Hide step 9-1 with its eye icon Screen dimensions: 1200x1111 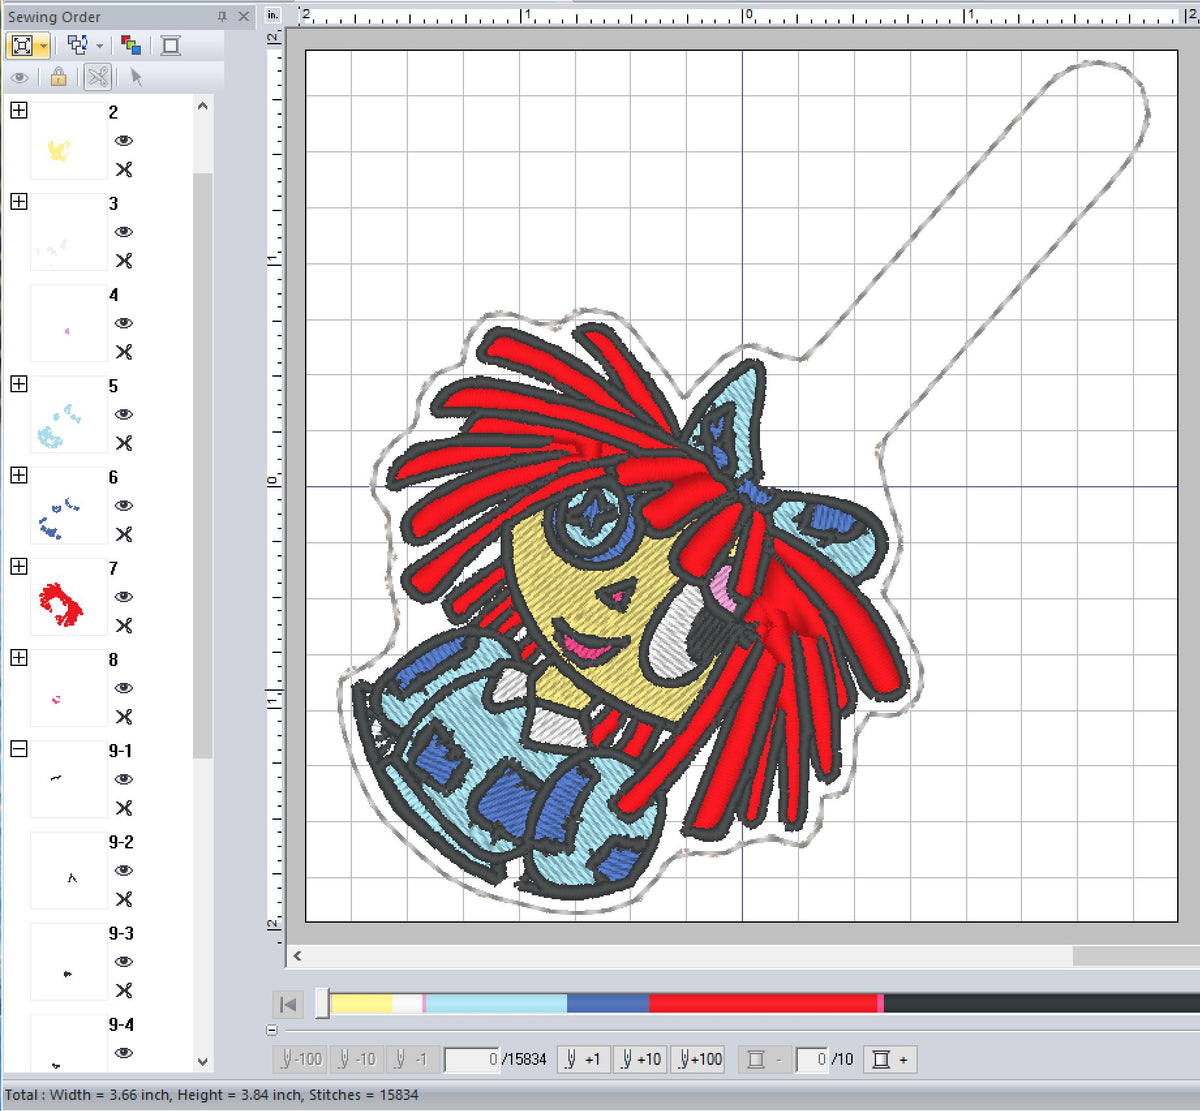click(x=124, y=779)
